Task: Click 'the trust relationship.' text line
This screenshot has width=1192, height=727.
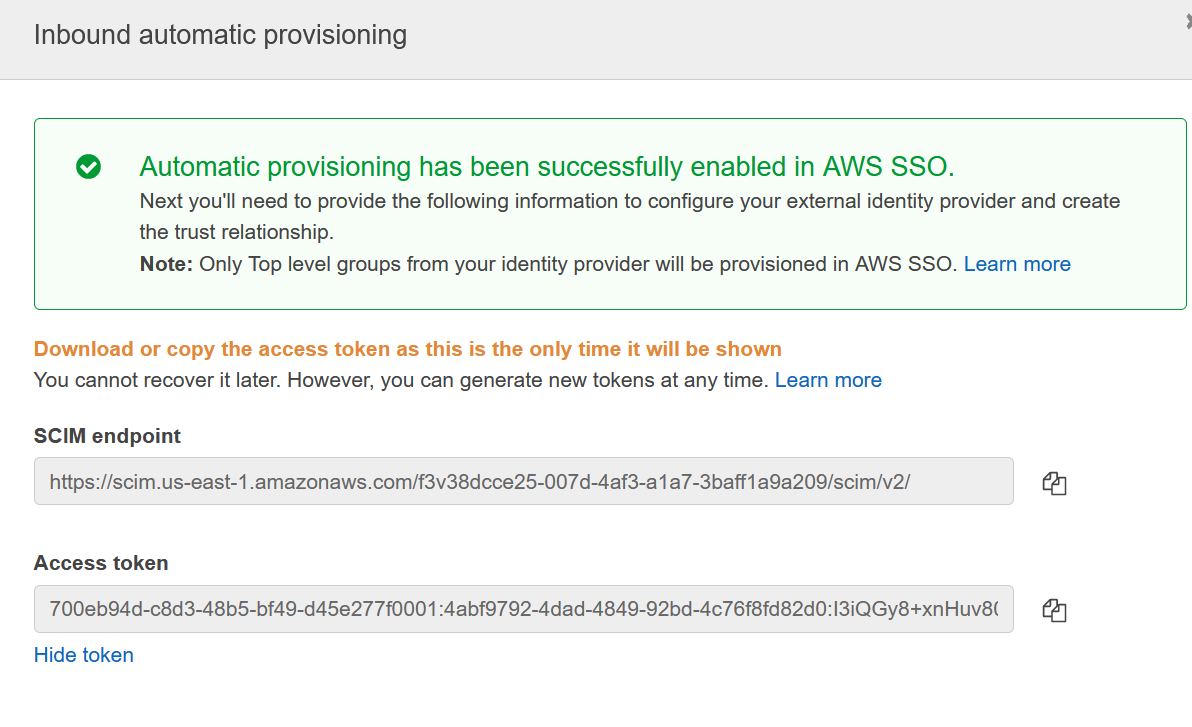Action: click(x=236, y=232)
